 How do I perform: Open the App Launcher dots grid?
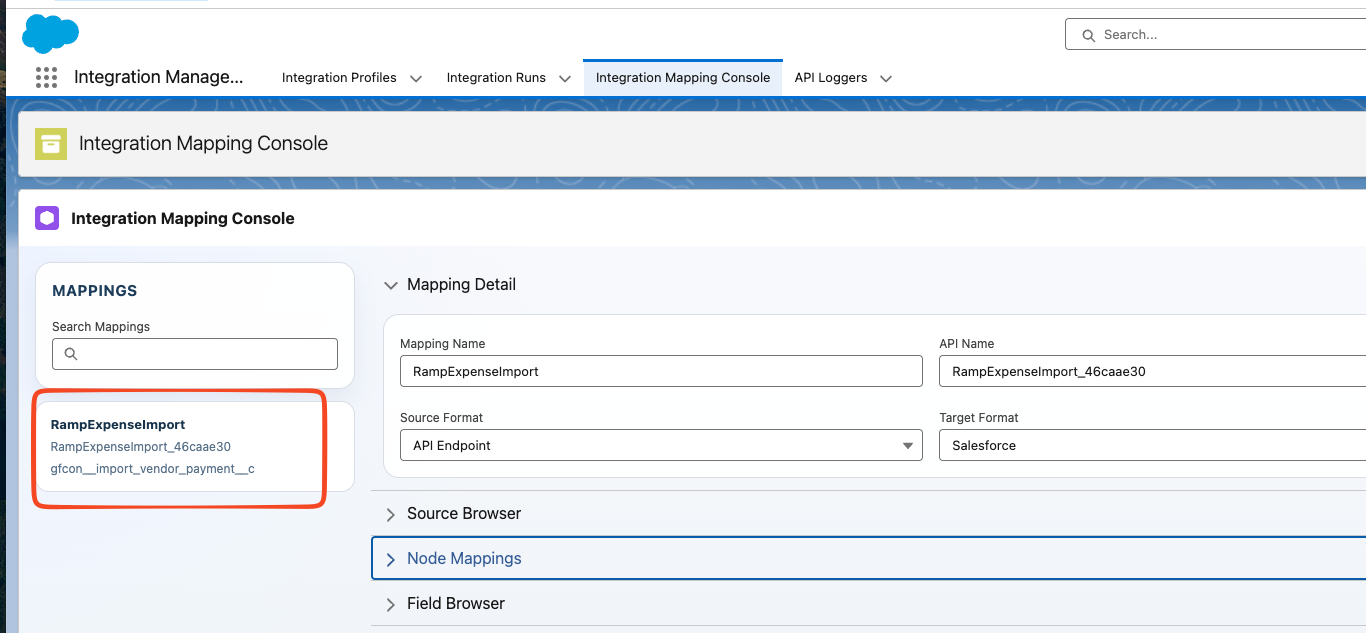[x=46, y=77]
